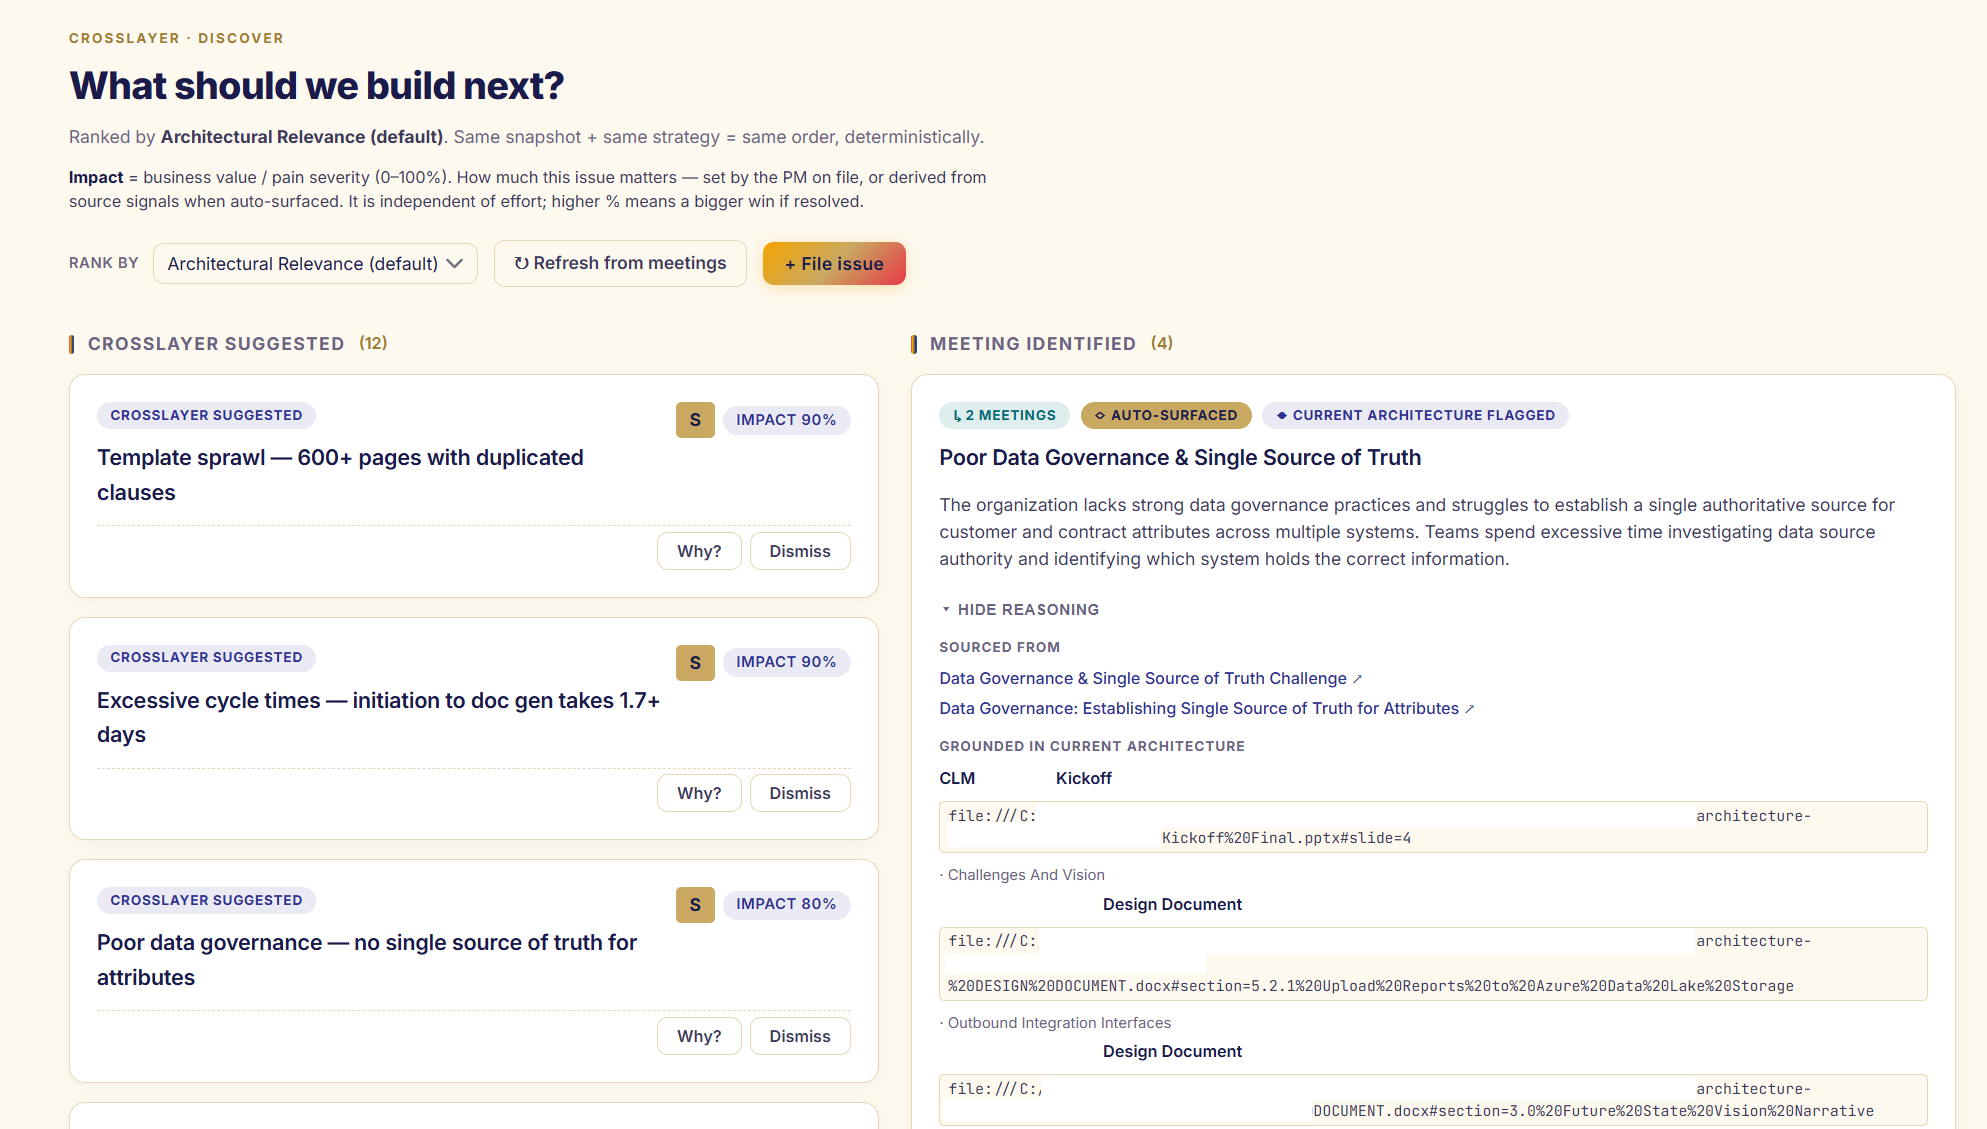The image size is (1987, 1129).
Task: Dismiss the Excessive cycle times suggestion
Action: pyautogui.click(x=799, y=792)
